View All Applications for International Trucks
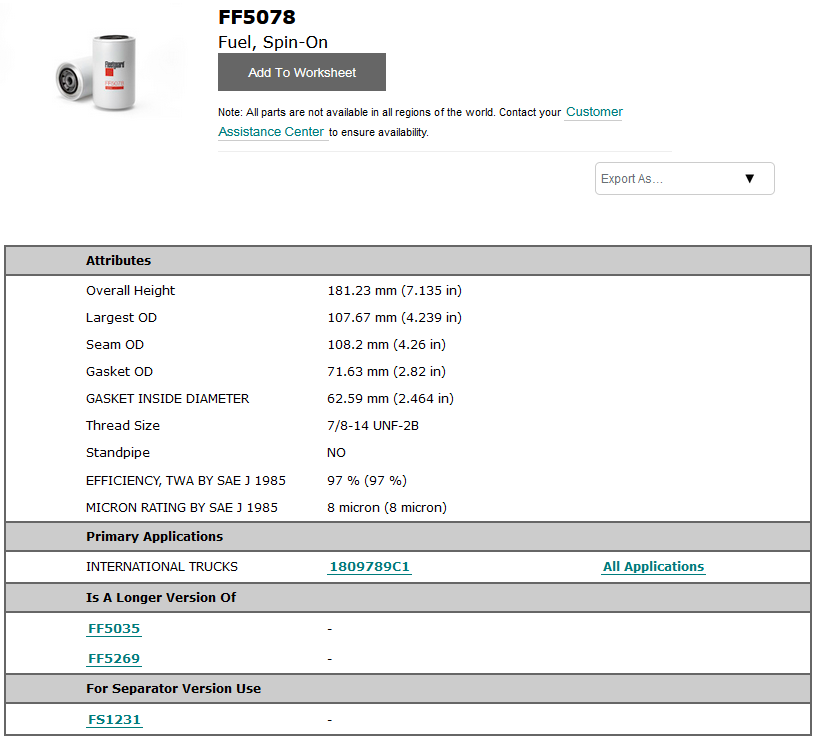Image resolution: width=817 pixels, height=738 pixels. coord(653,566)
